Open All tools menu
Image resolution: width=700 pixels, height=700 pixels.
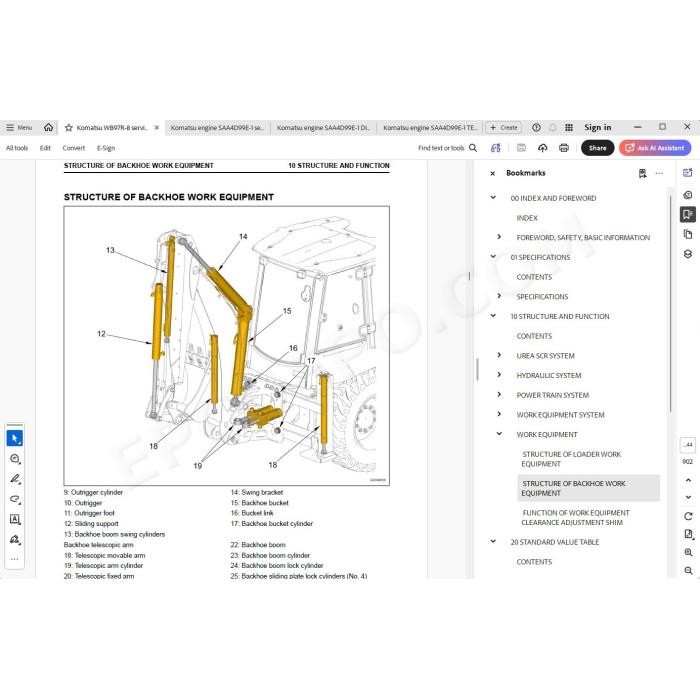point(17,148)
